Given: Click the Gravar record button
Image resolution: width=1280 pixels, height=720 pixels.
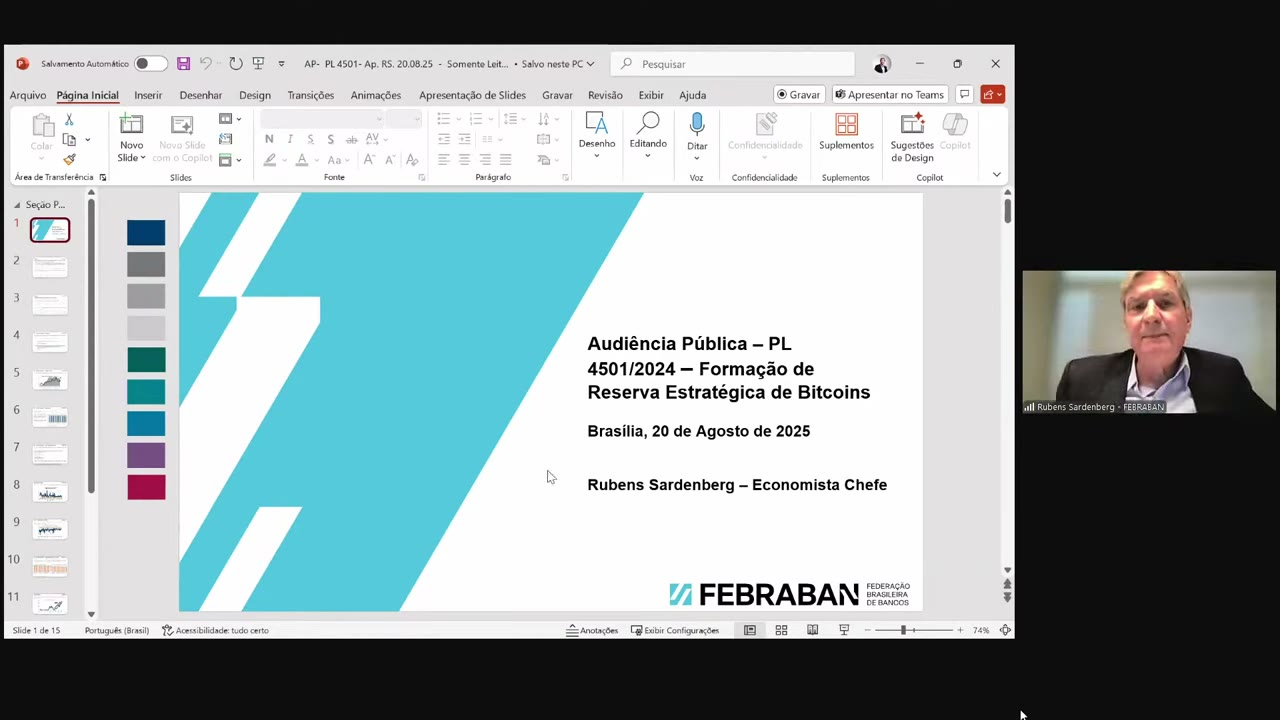Looking at the screenshot, I should coord(798,94).
